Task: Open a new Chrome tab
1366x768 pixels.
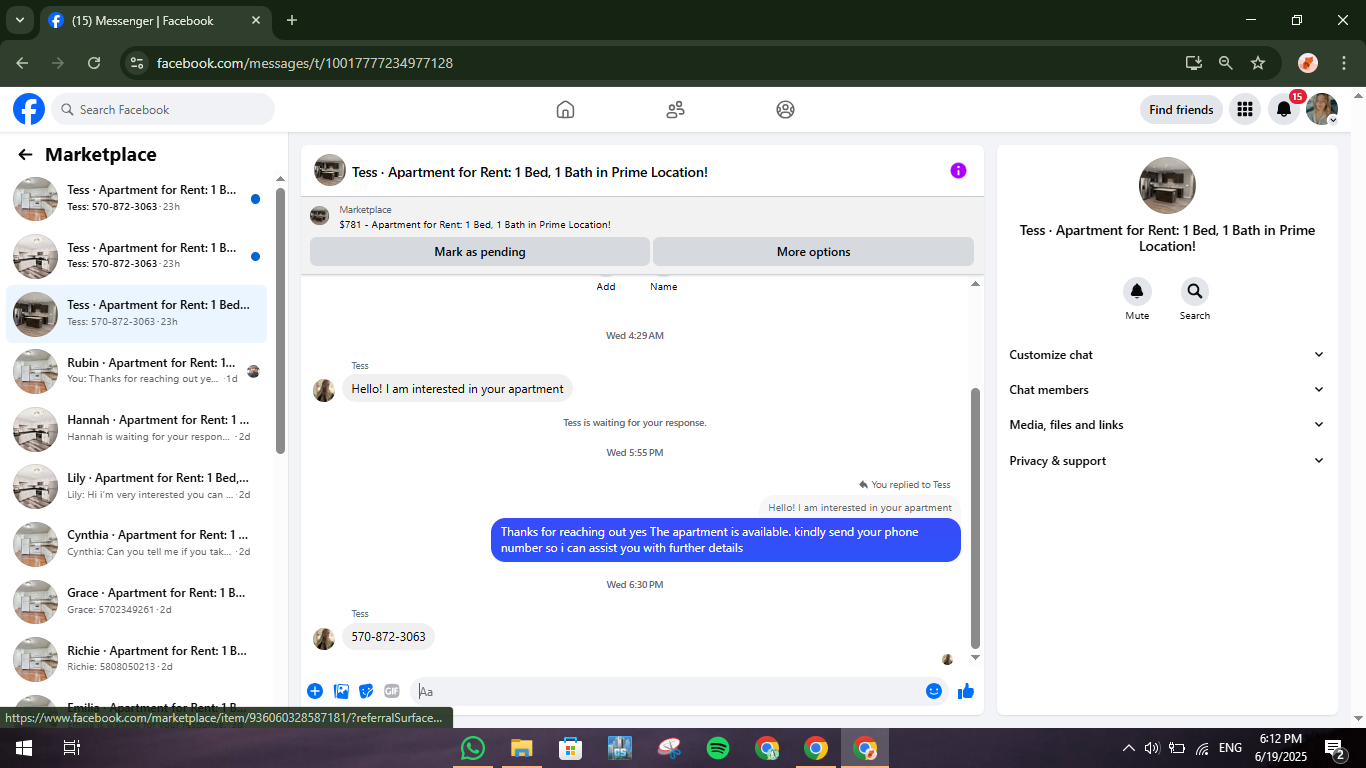Action: [x=292, y=20]
